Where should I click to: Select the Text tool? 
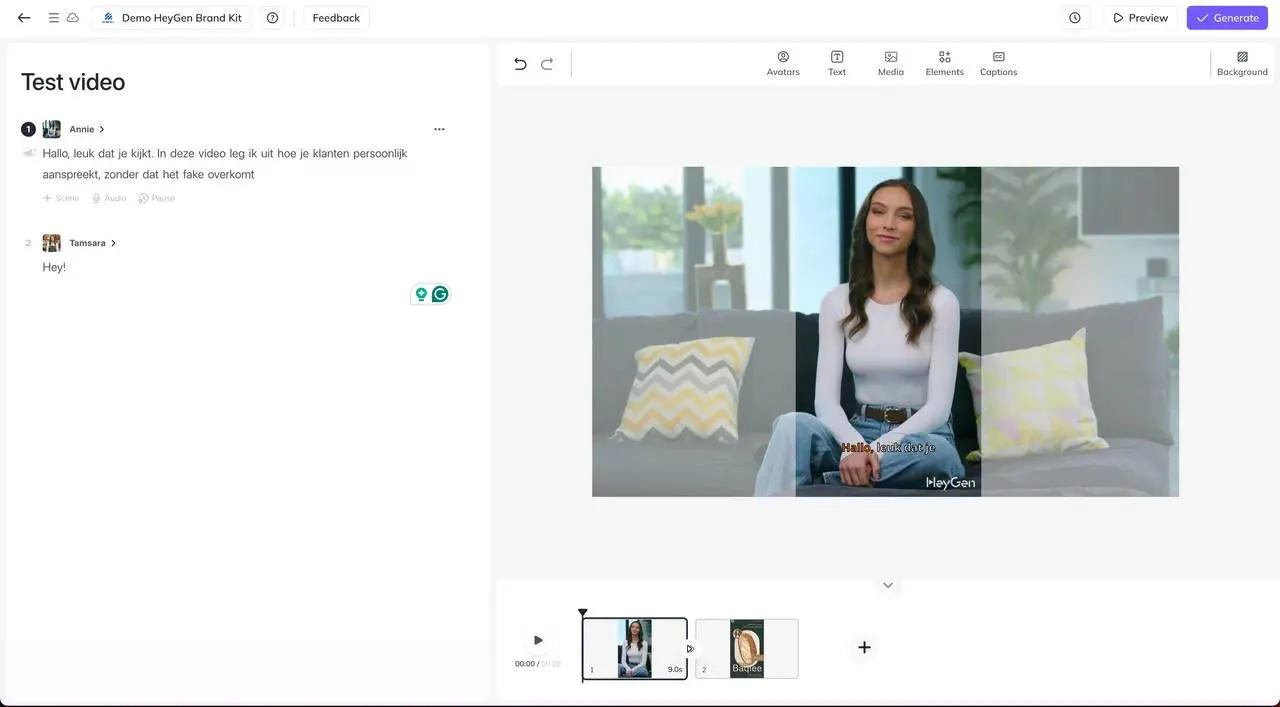click(837, 64)
